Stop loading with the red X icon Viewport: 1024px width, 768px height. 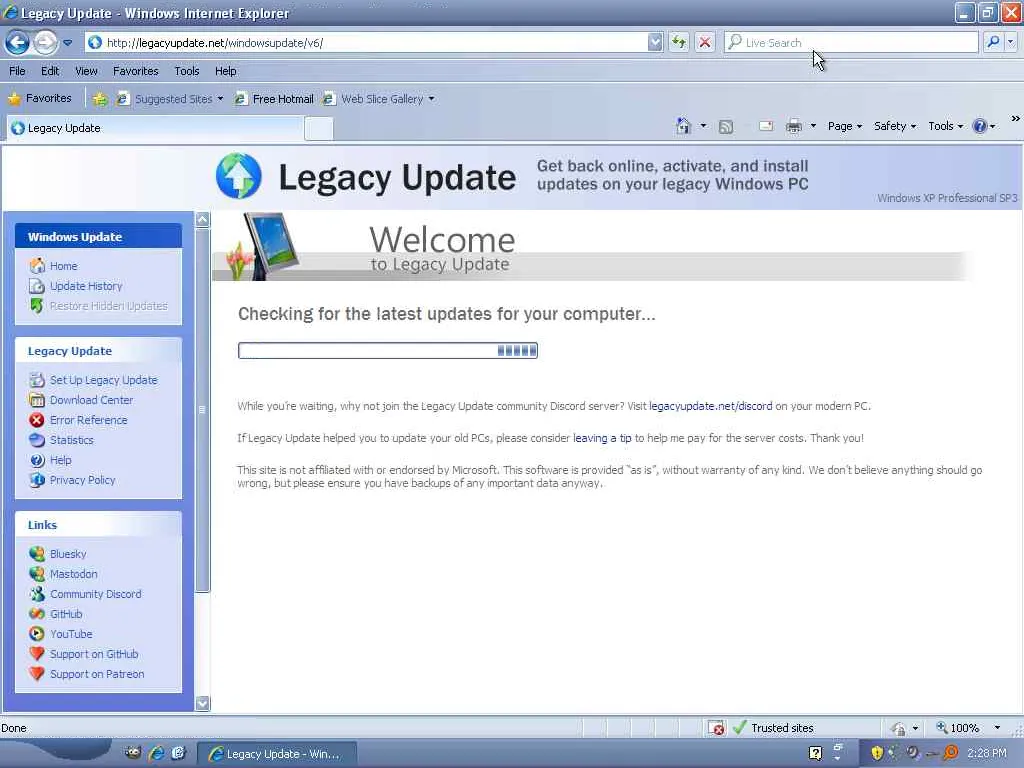[x=705, y=42]
